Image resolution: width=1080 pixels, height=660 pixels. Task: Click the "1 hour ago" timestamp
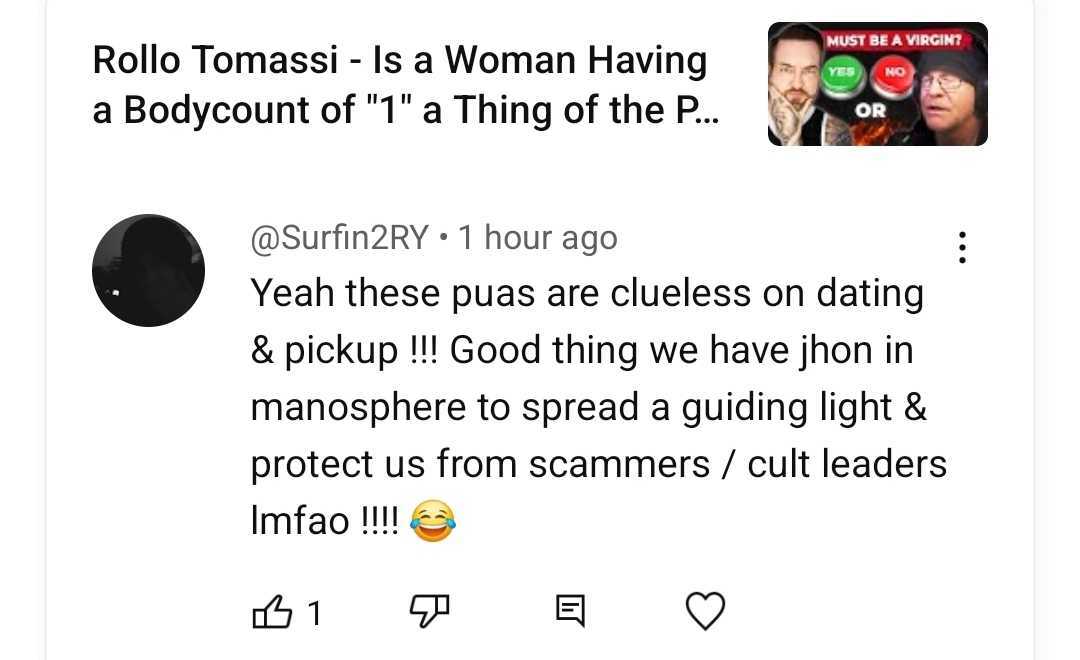537,238
